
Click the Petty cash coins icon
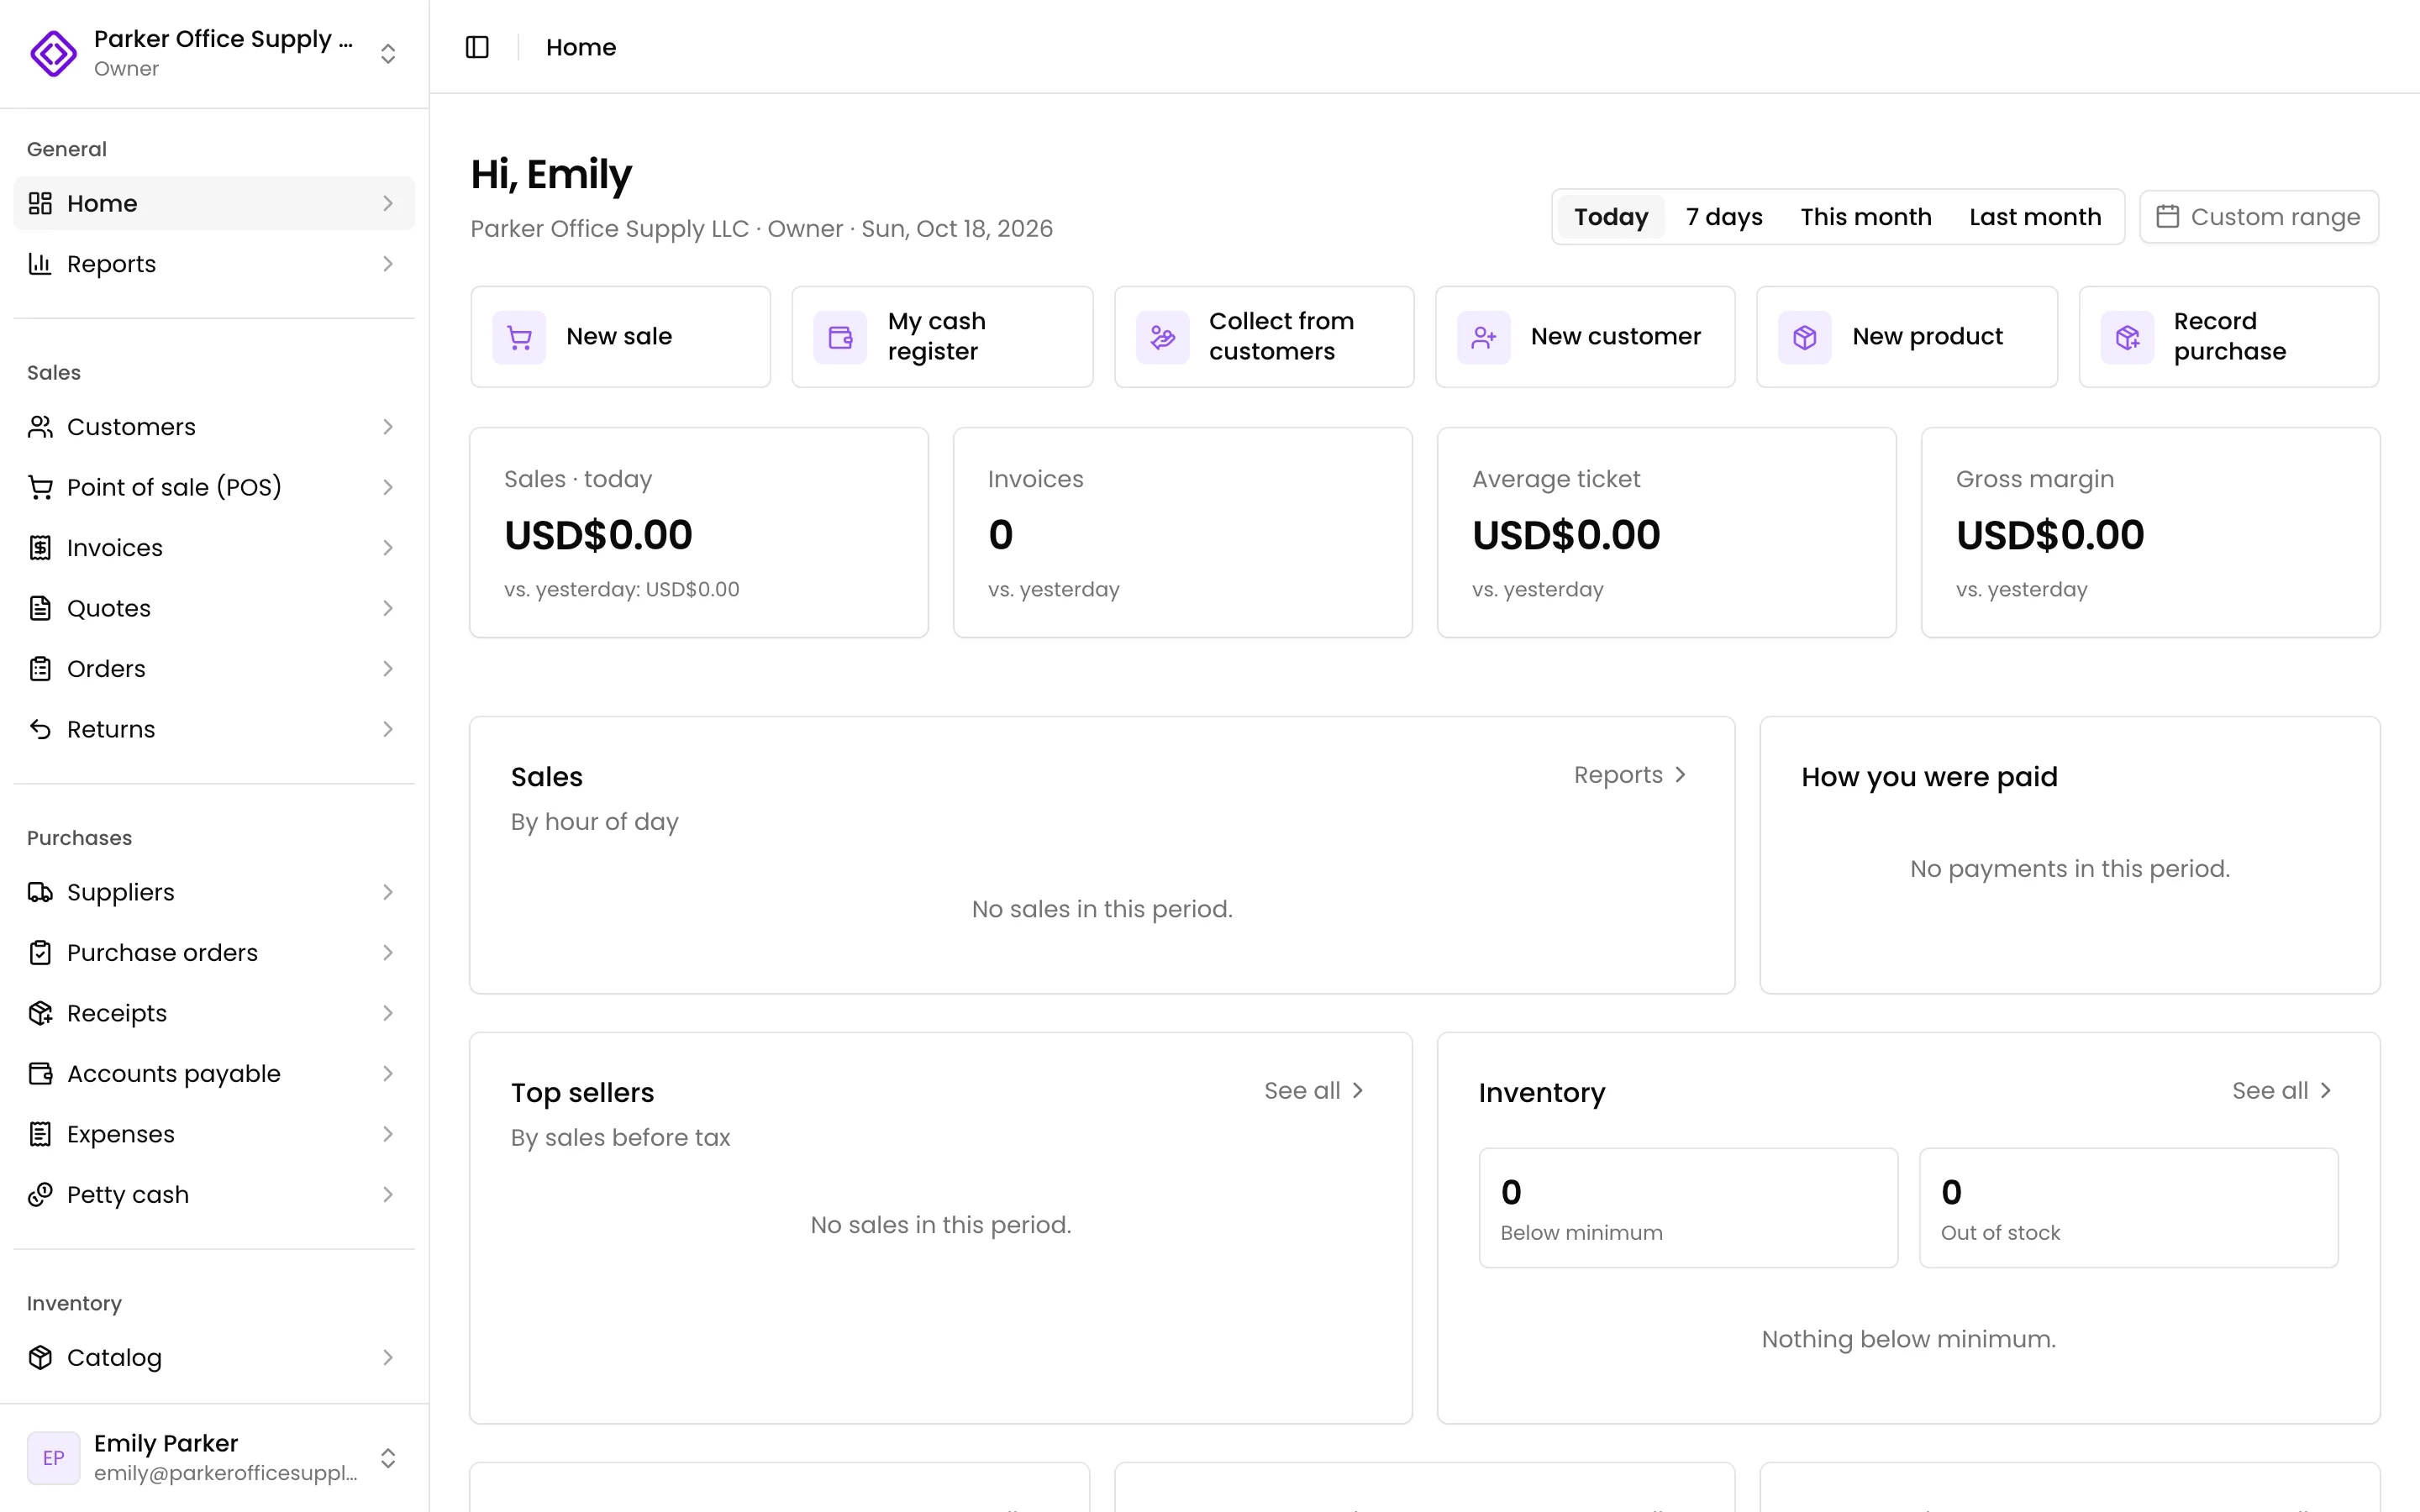pyautogui.click(x=40, y=1194)
